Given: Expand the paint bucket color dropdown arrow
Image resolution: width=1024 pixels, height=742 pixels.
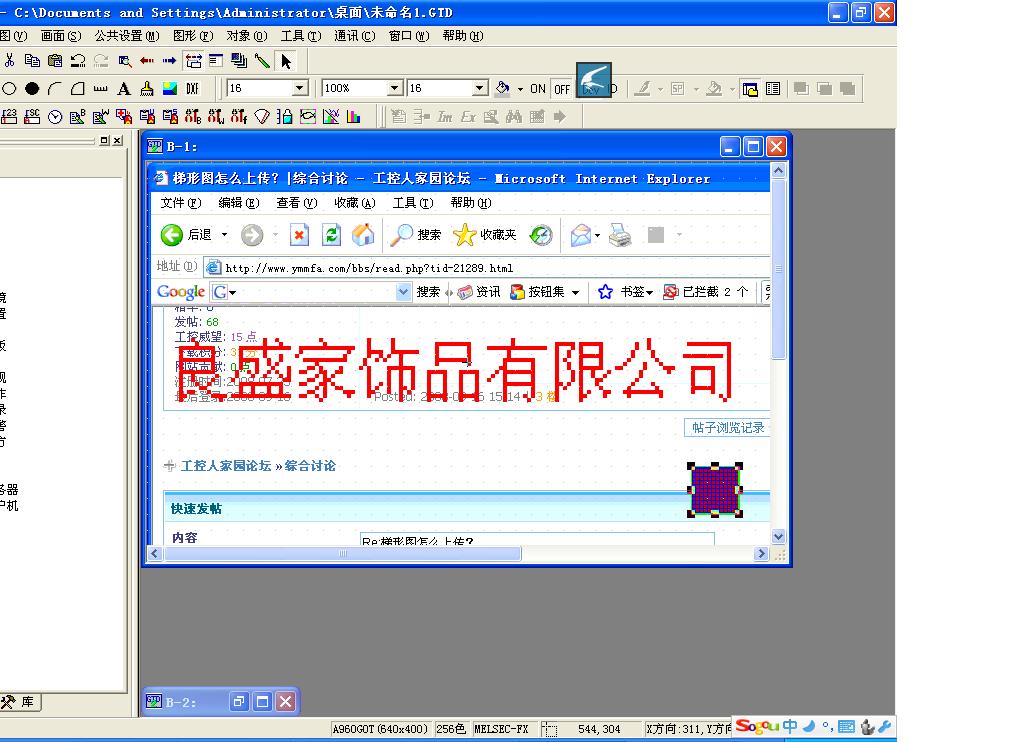Looking at the screenshot, I should (520, 89).
